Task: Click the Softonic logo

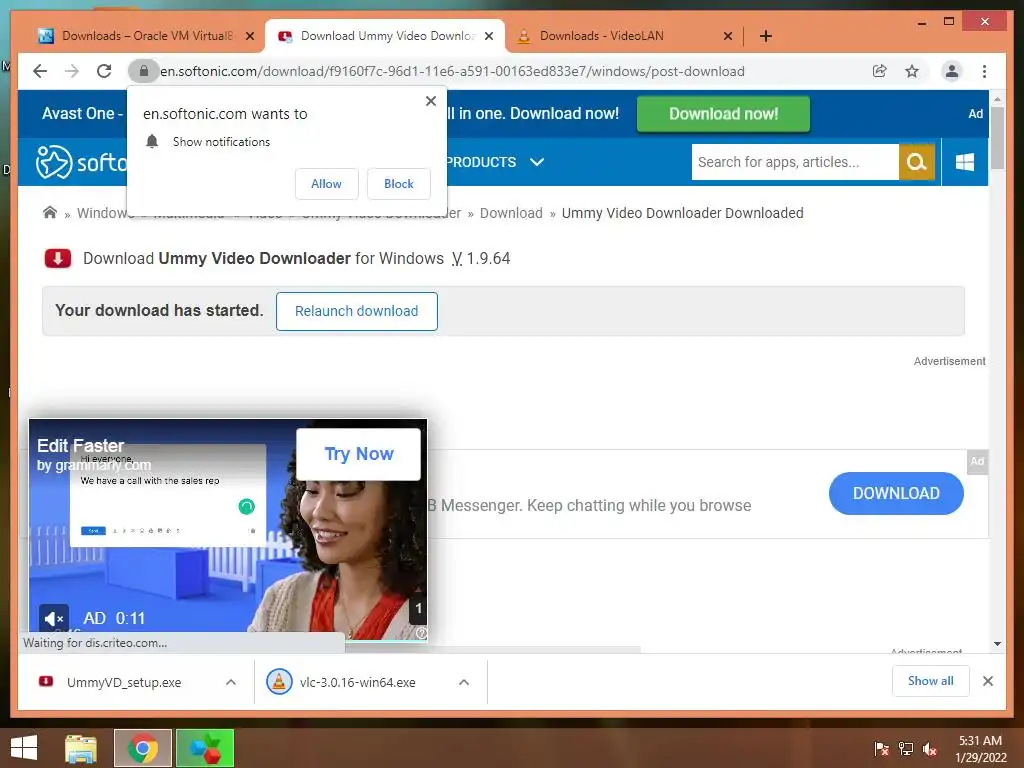Action: 80,162
